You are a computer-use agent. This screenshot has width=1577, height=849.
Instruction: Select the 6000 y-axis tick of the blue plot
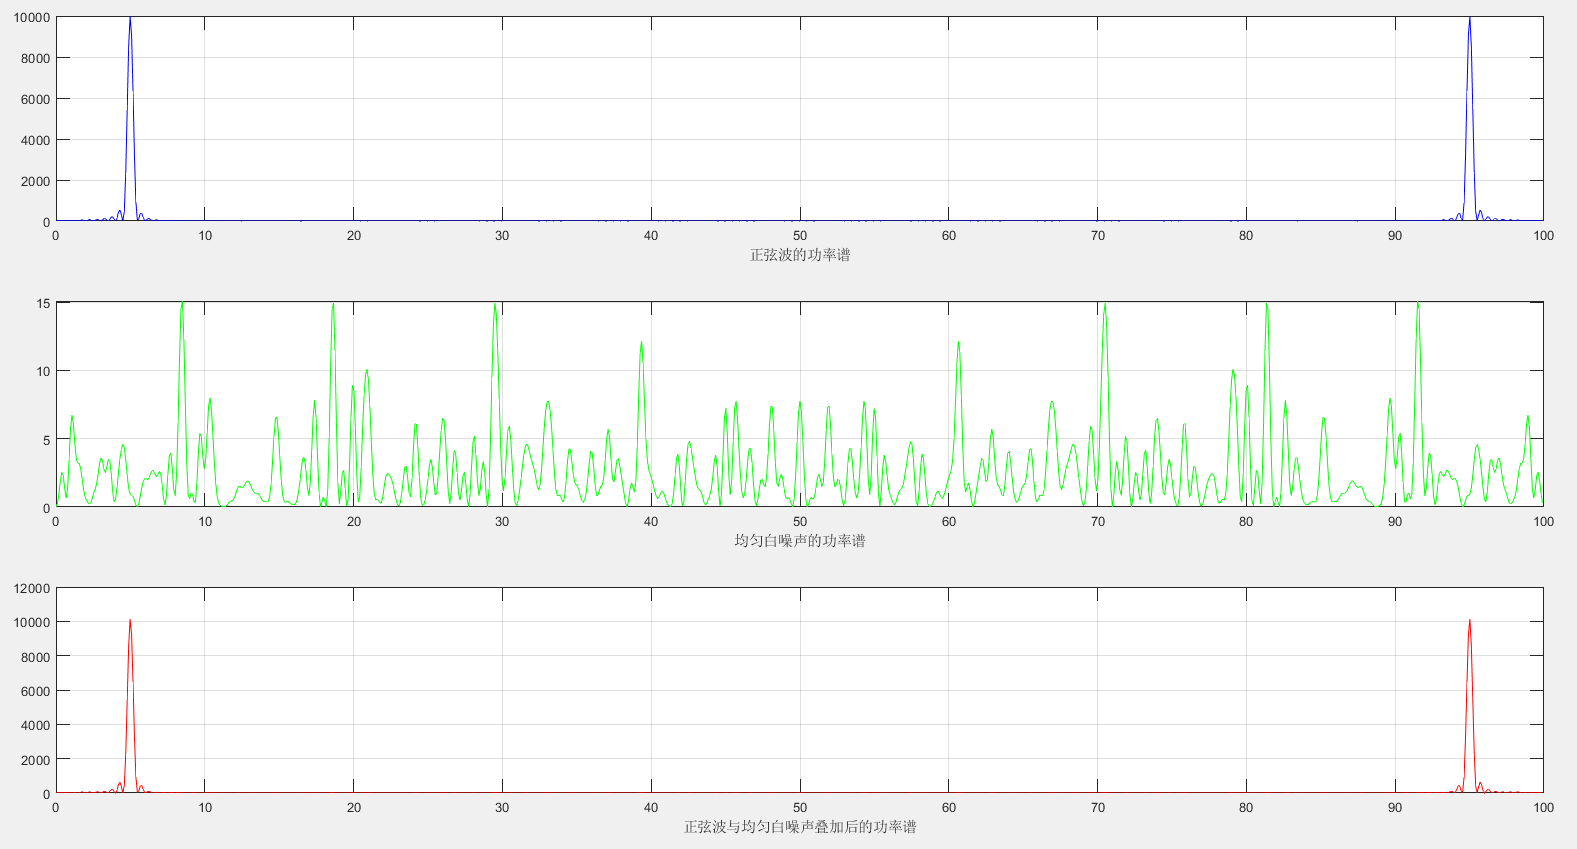pyautogui.click(x=35, y=99)
